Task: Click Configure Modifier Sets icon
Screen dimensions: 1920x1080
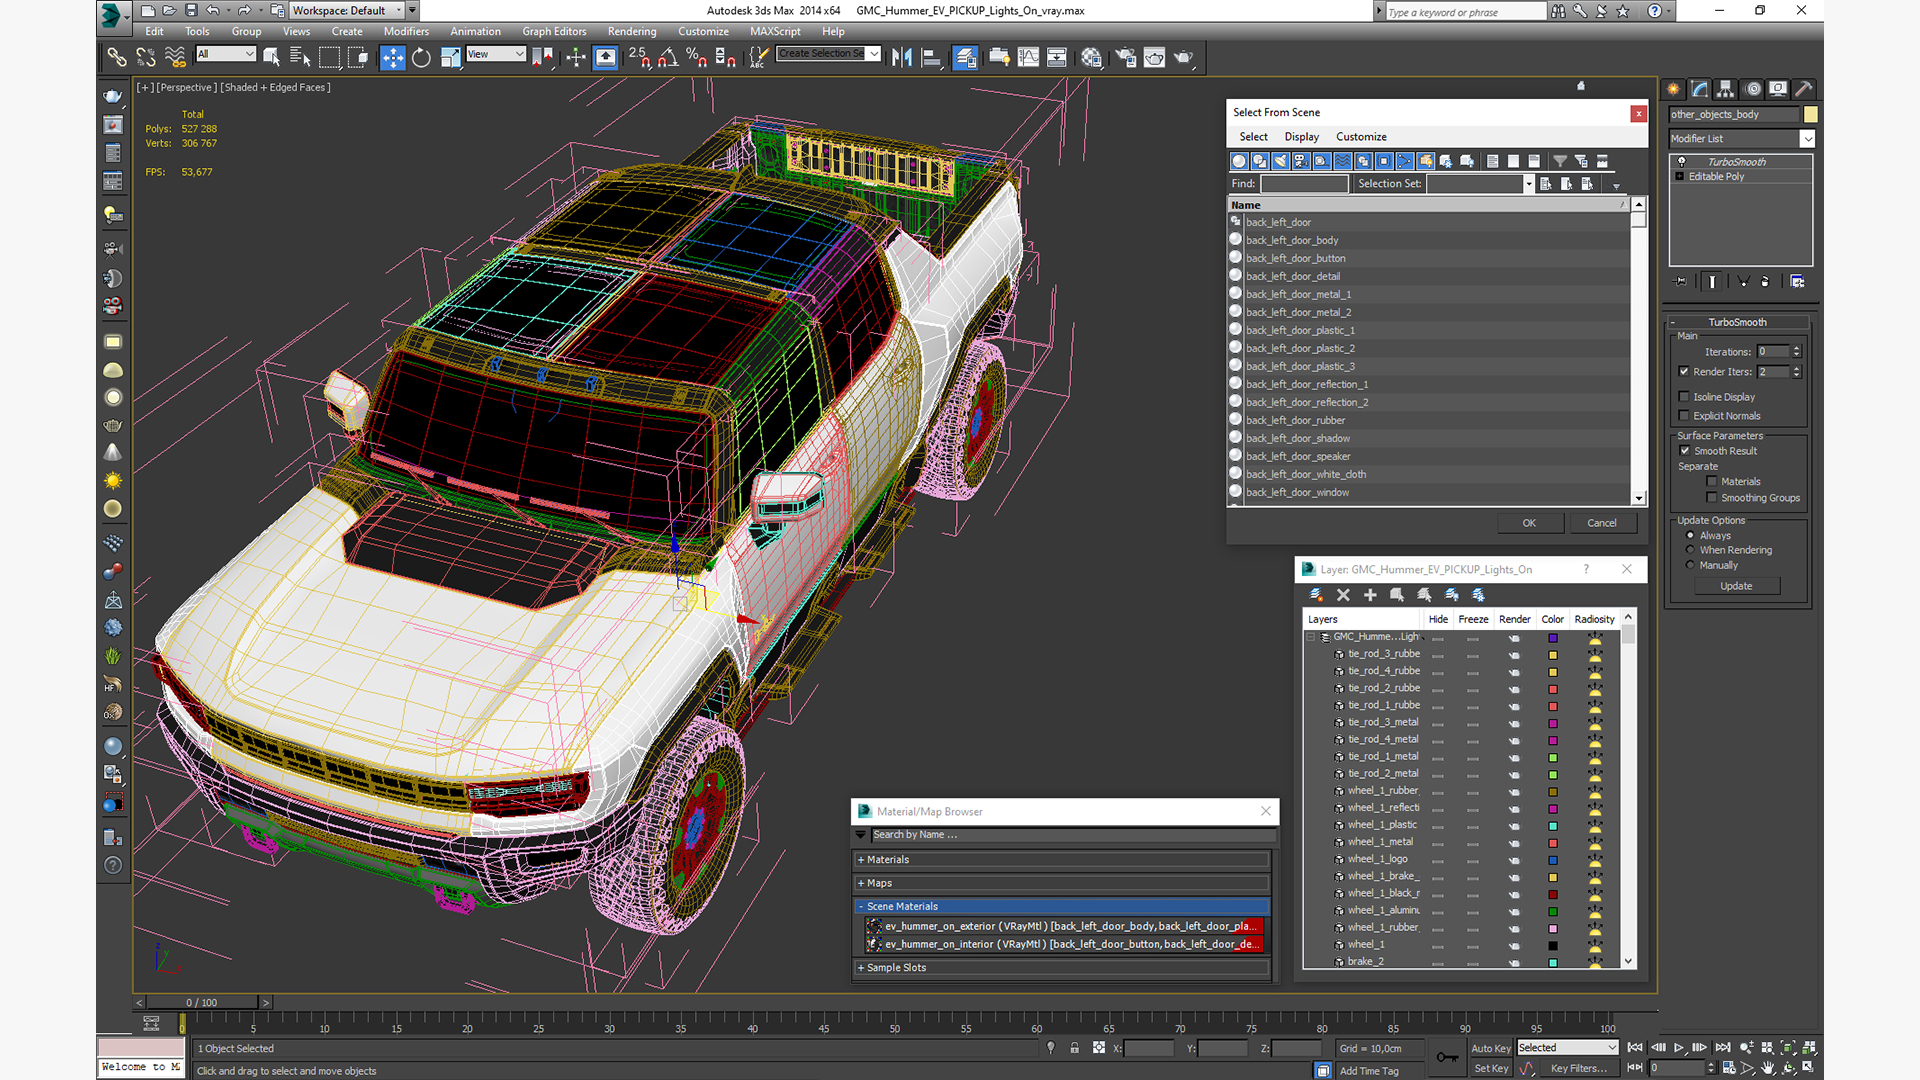Action: (1797, 282)
